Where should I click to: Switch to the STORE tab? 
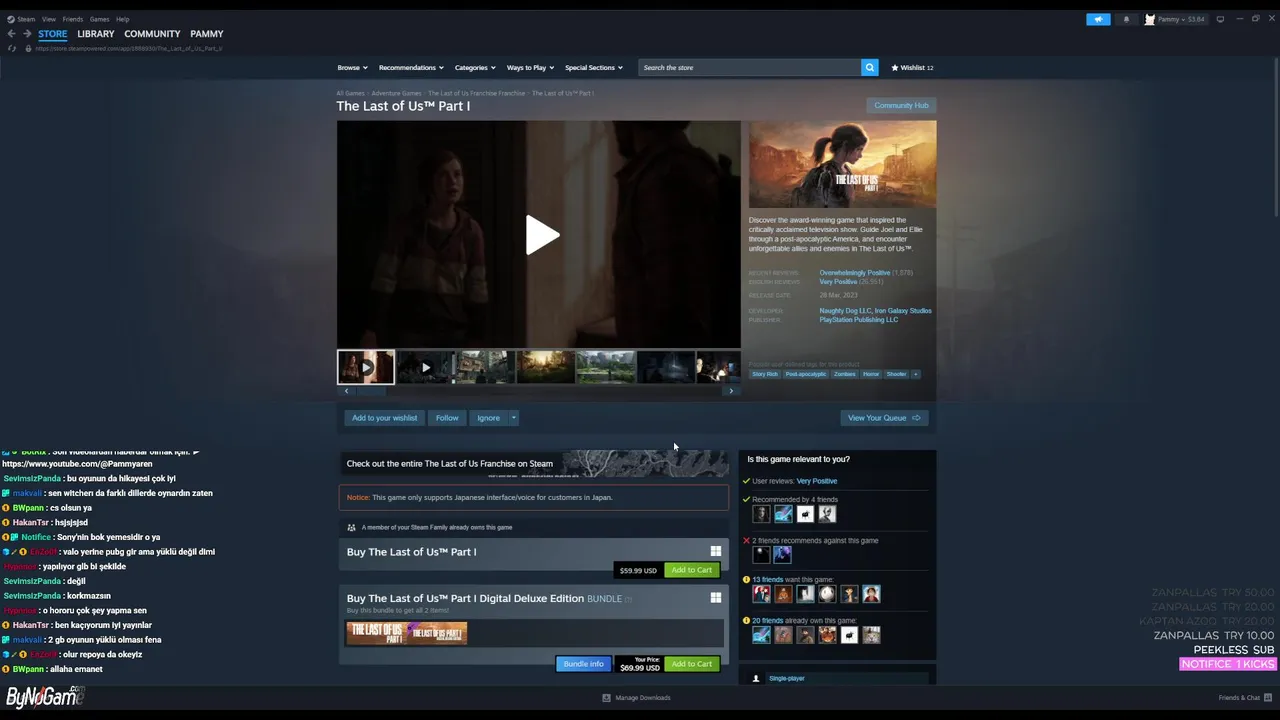tap(53, 34)
